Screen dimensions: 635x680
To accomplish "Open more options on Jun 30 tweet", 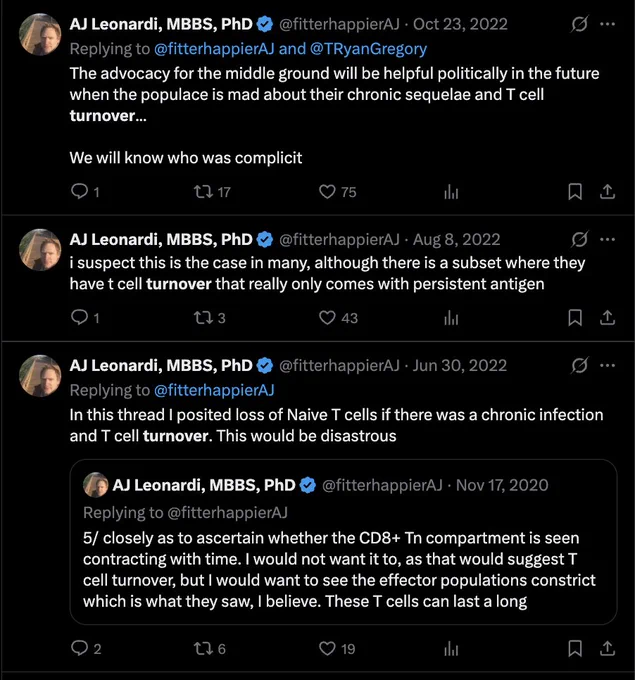I will click(607, 365).
